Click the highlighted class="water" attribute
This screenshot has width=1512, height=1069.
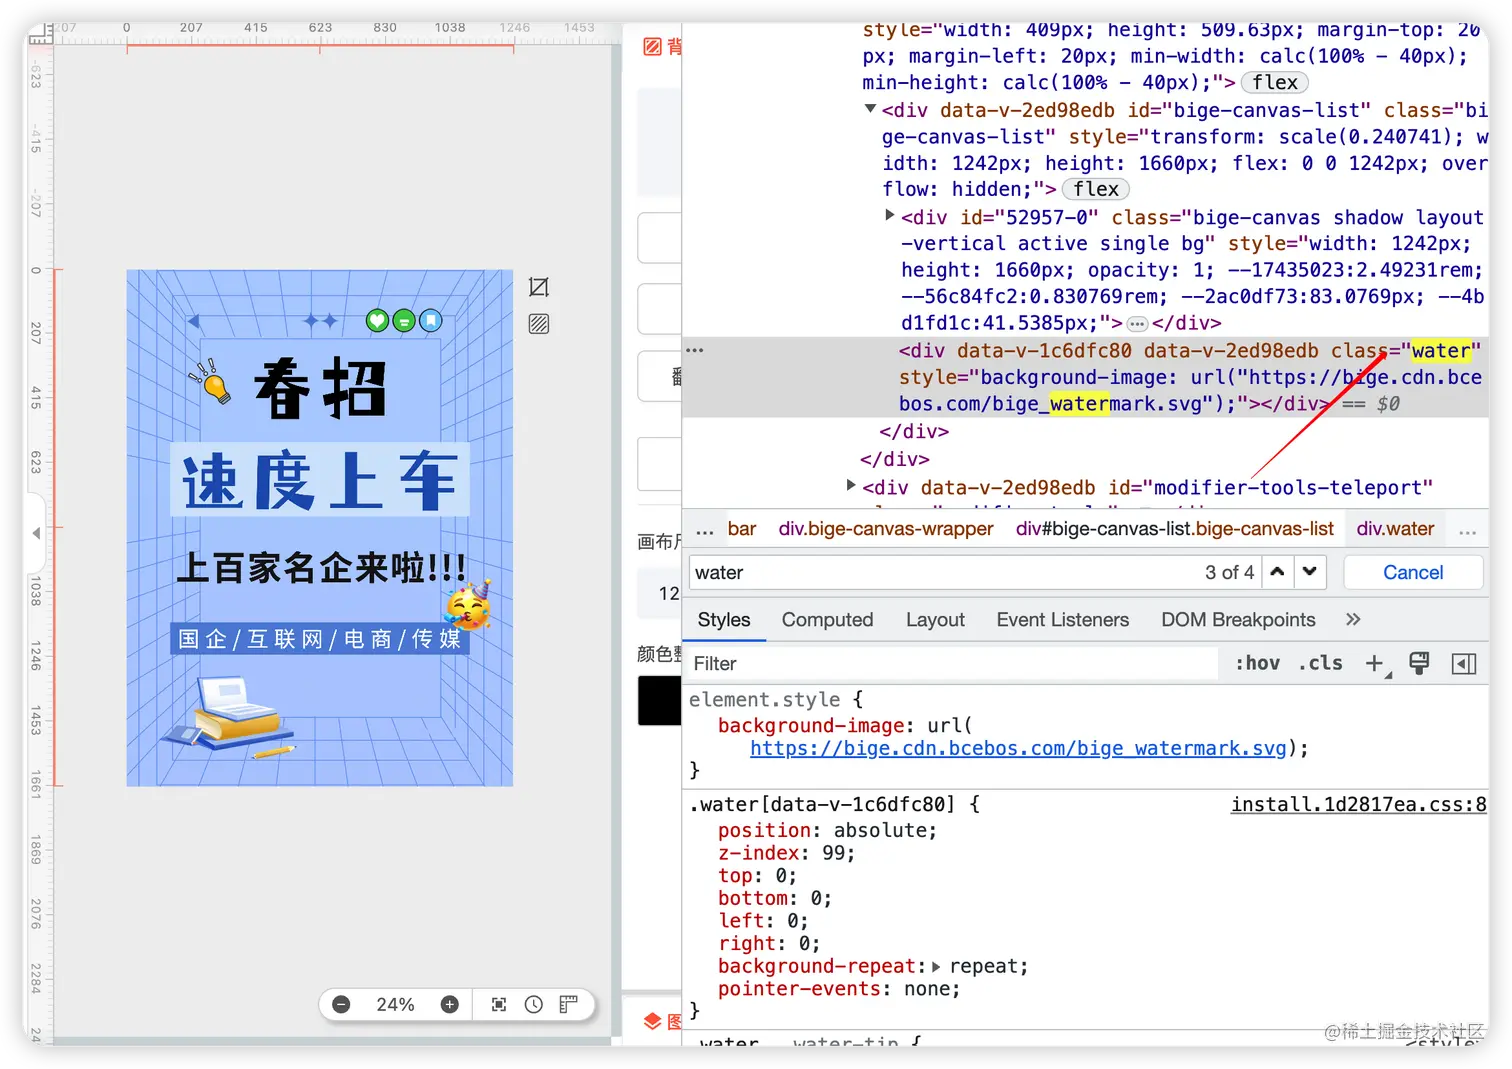point(1406,351)
